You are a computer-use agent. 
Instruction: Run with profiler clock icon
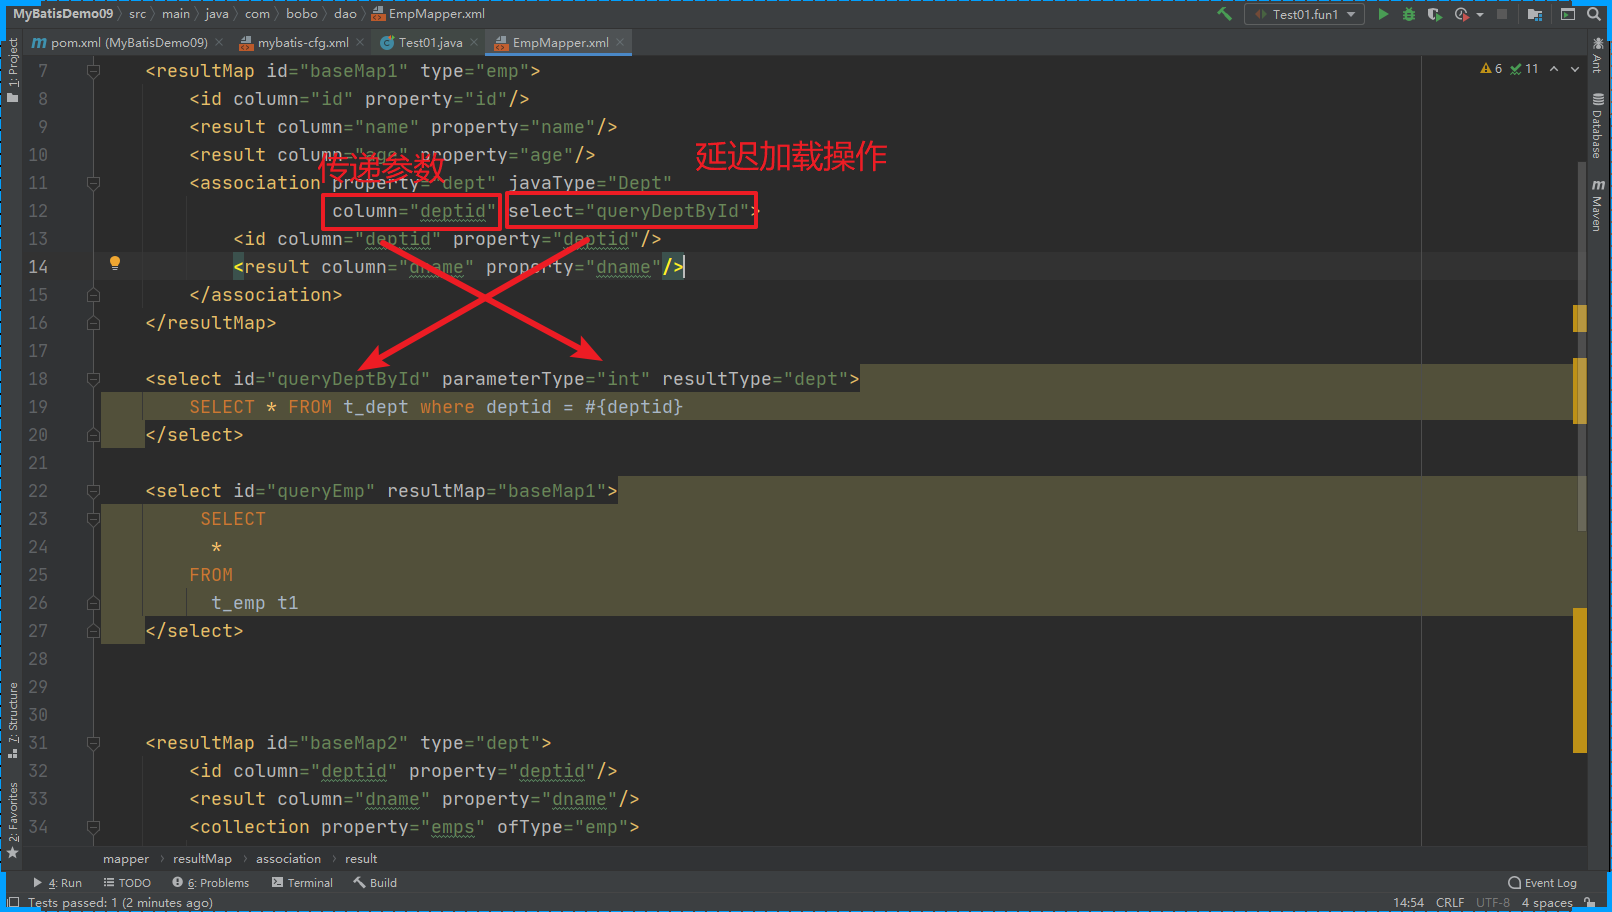click(1461, 14)
